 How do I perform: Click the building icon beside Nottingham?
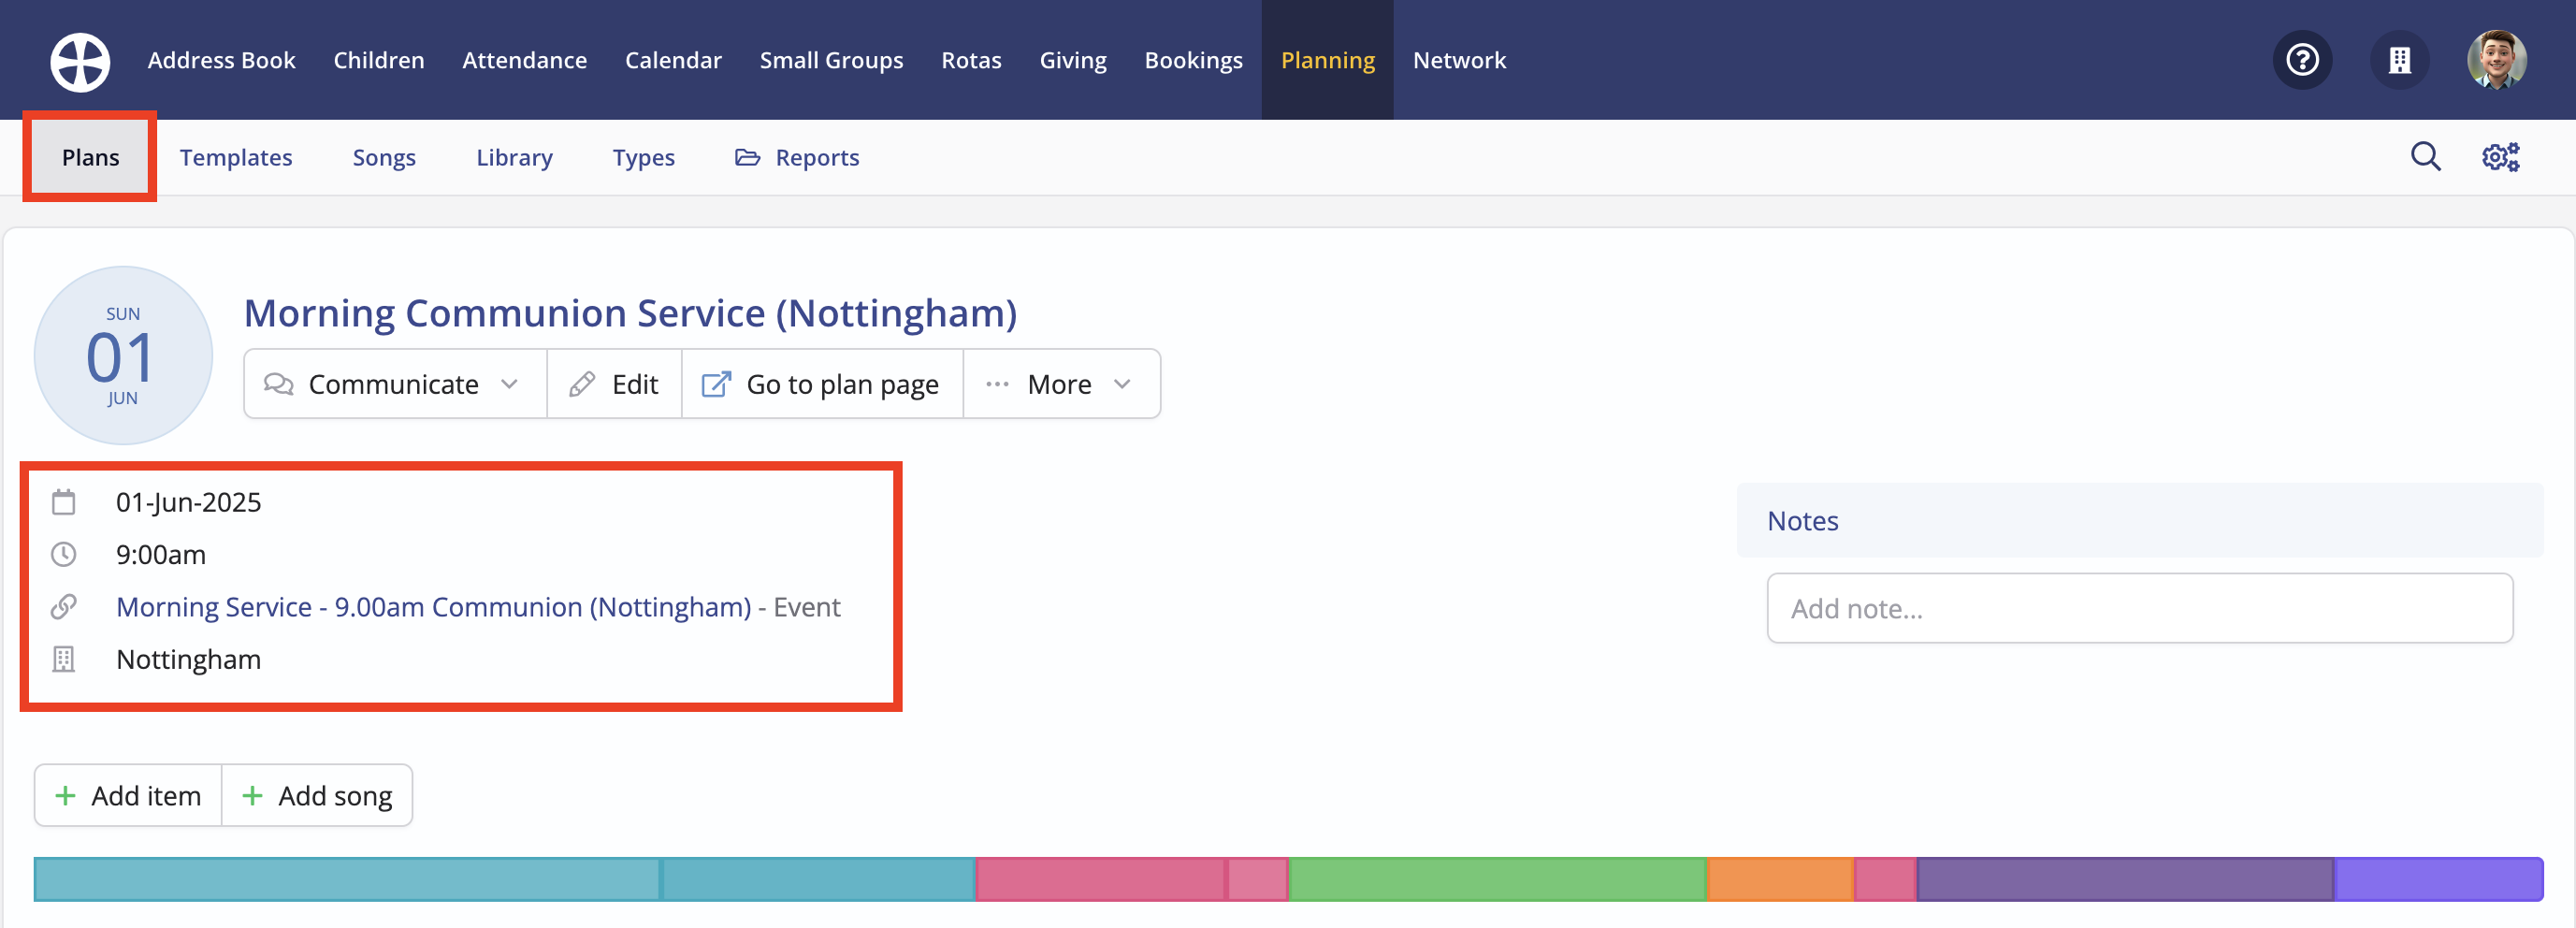pos(64,659)
